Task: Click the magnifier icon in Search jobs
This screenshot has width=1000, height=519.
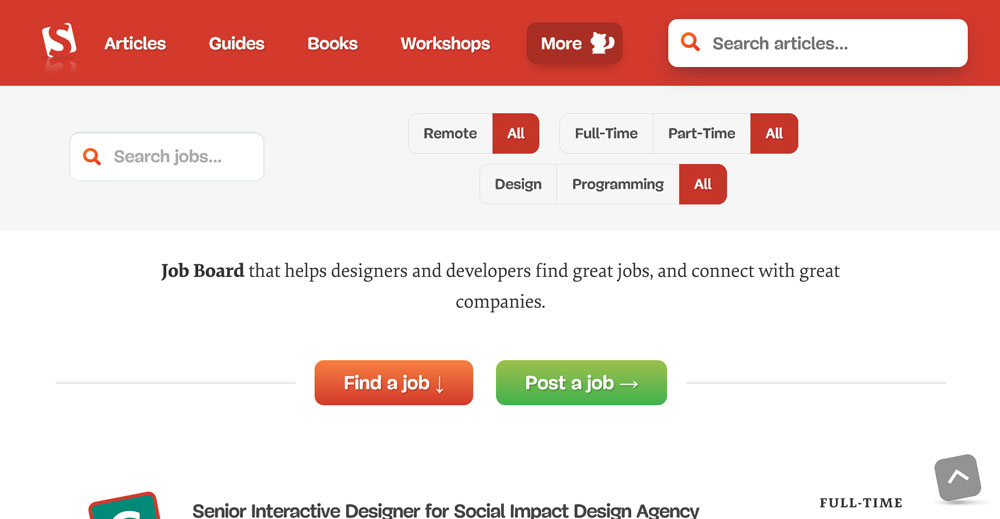Action: coord(92,156)
